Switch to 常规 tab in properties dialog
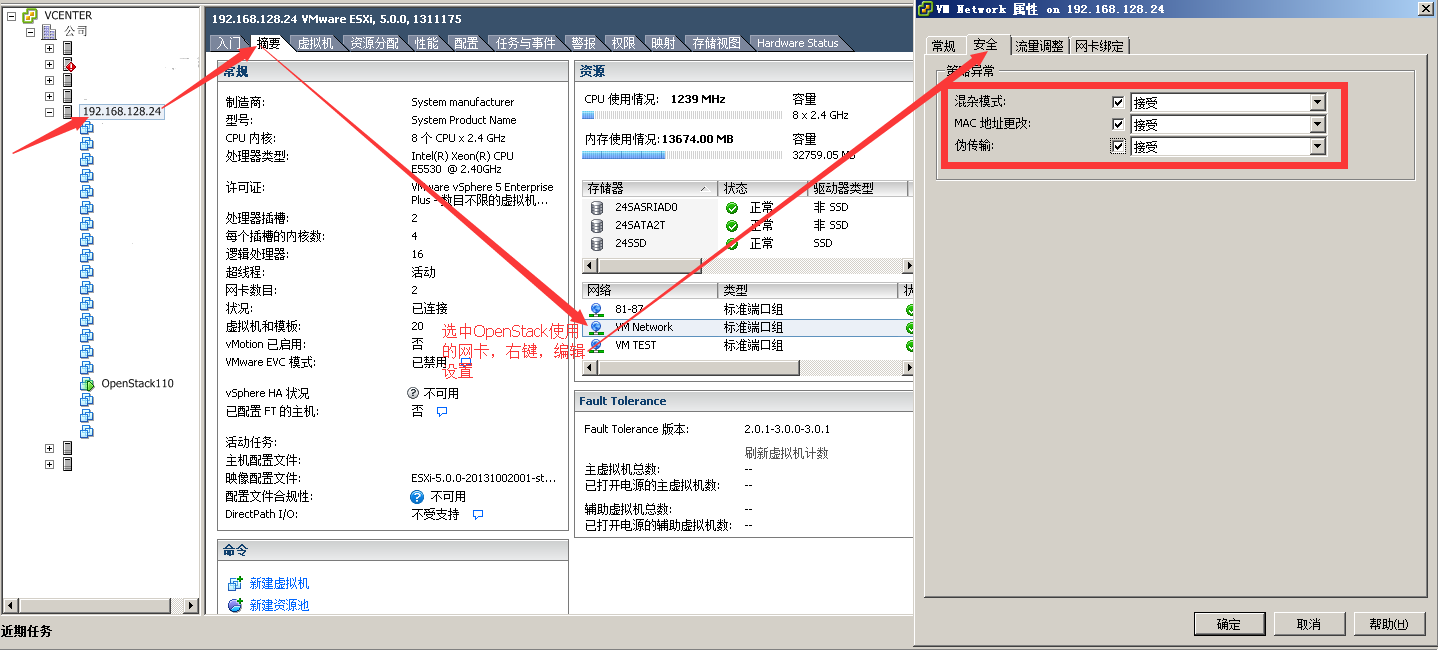The image size is (1438, 650). pos(944,47)
